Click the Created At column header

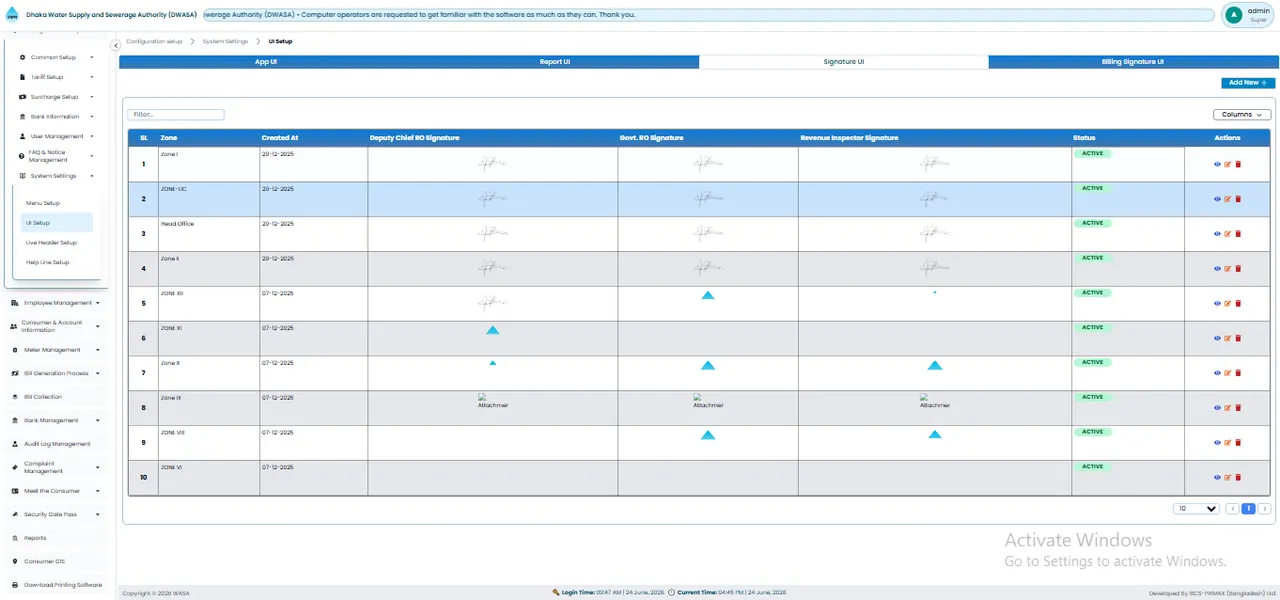coord(280,138)
